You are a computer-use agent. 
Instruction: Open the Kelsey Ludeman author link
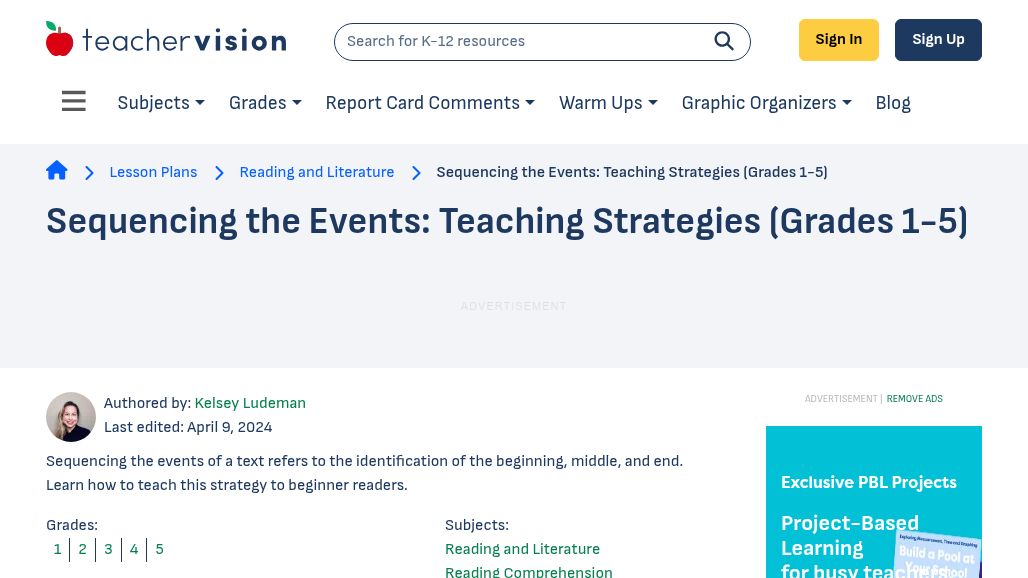pyautogui.click(x=250, y=403)
